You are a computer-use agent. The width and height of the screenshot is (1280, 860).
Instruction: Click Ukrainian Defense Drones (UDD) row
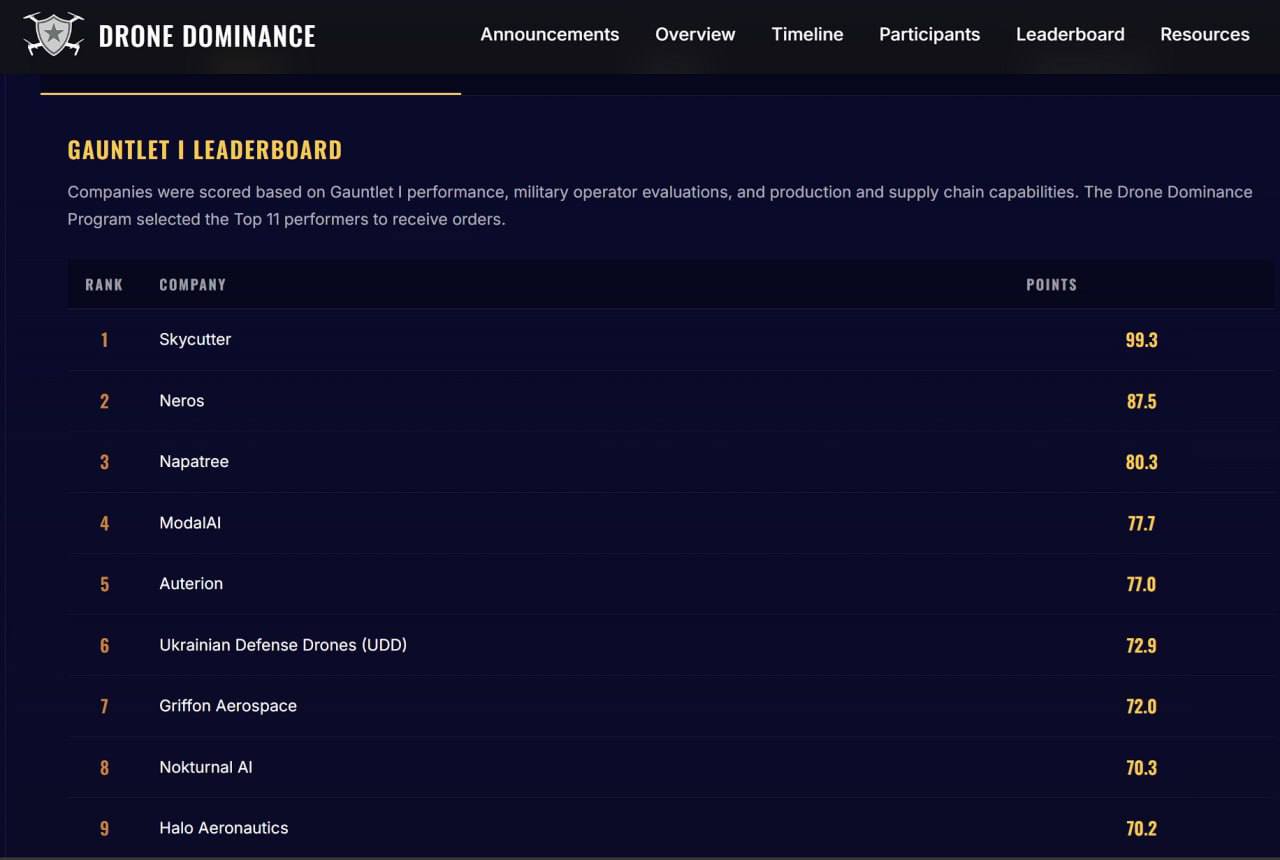pos(283,645)
